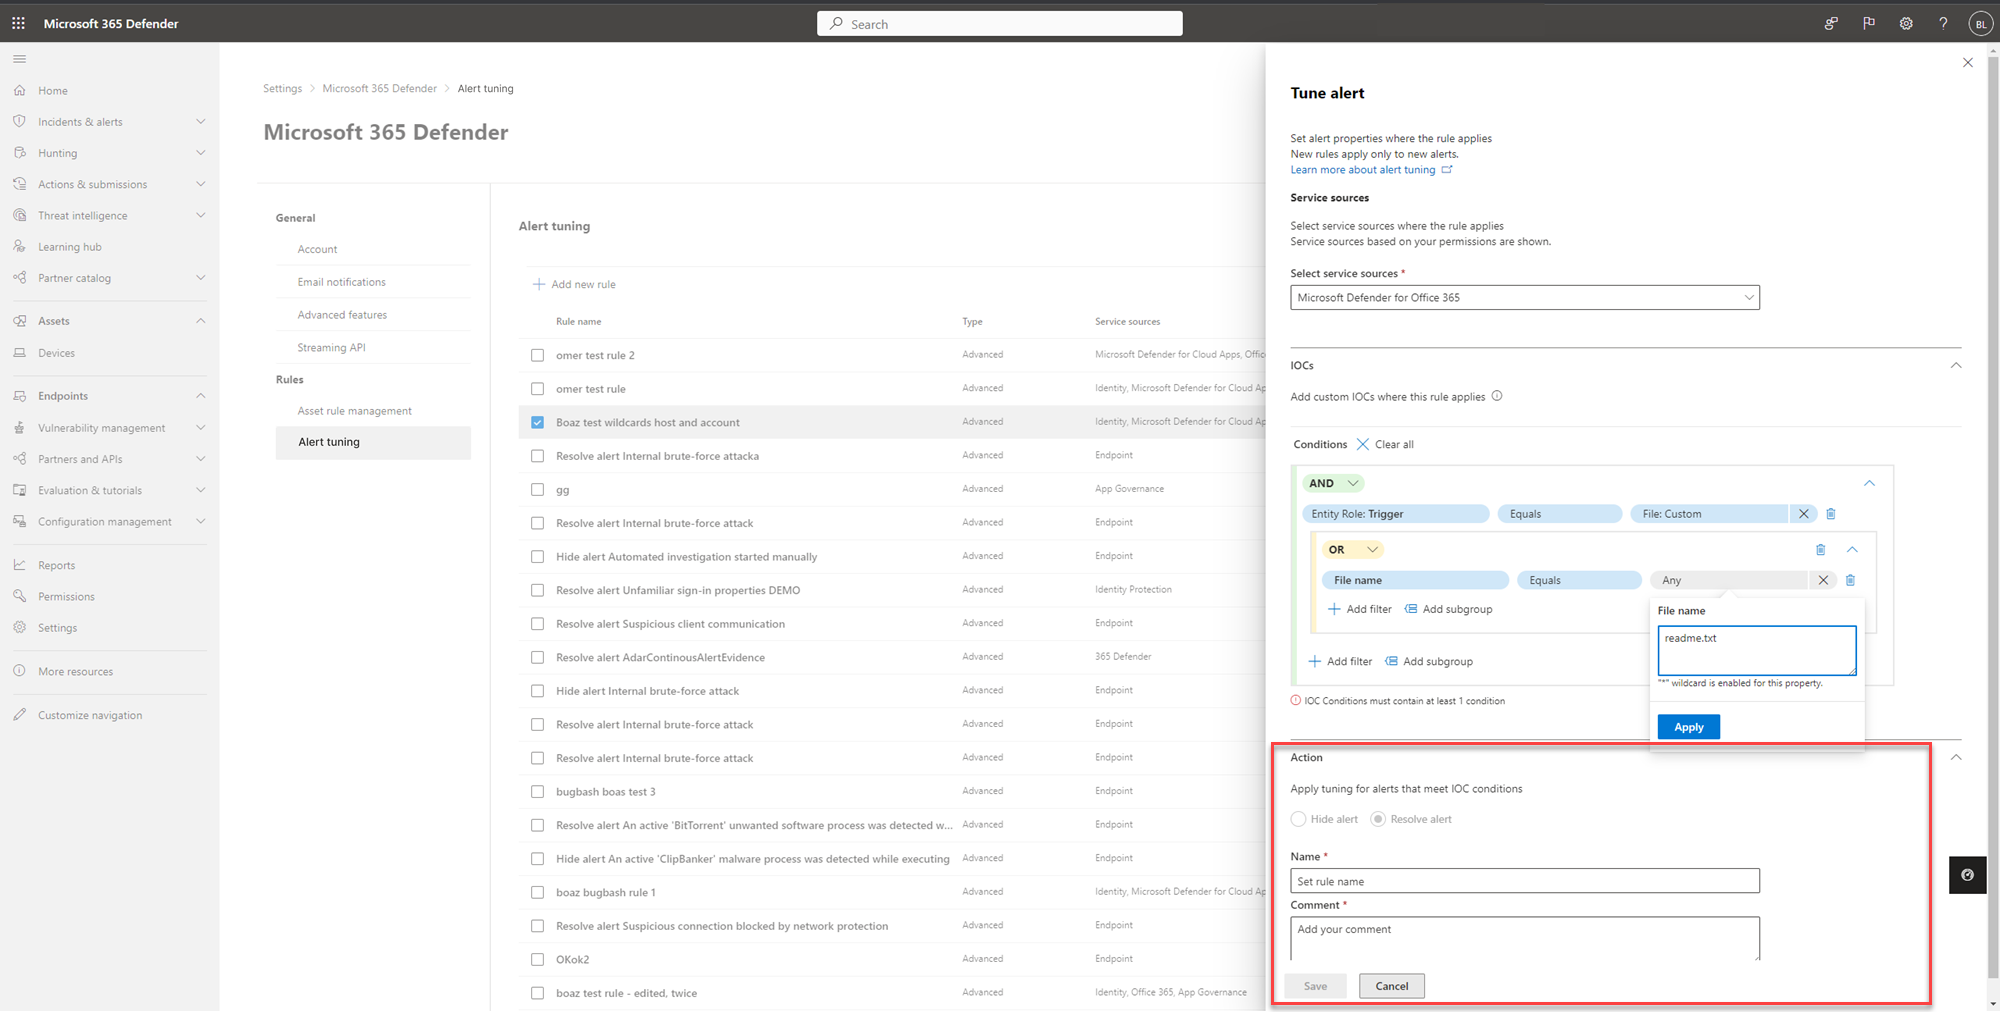Open Advanced features settings
Image resolution: width=2000 pixels, height=1012 pixels.
tap(342, 315)
